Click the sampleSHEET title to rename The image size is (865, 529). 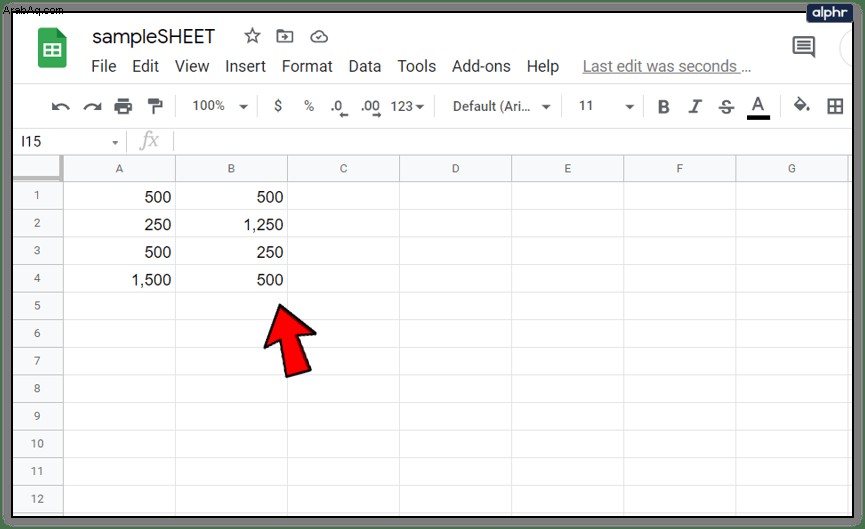click(153, 36)
